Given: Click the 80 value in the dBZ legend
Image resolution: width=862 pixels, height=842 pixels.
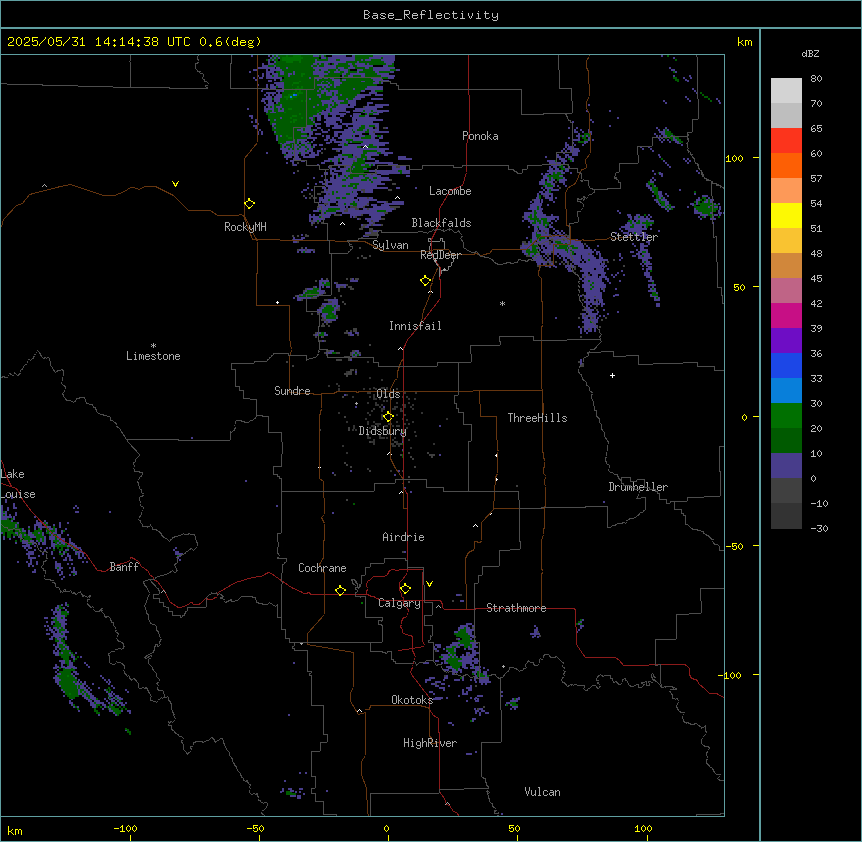Looking at the screenshot, I should [x=816, y=79].
